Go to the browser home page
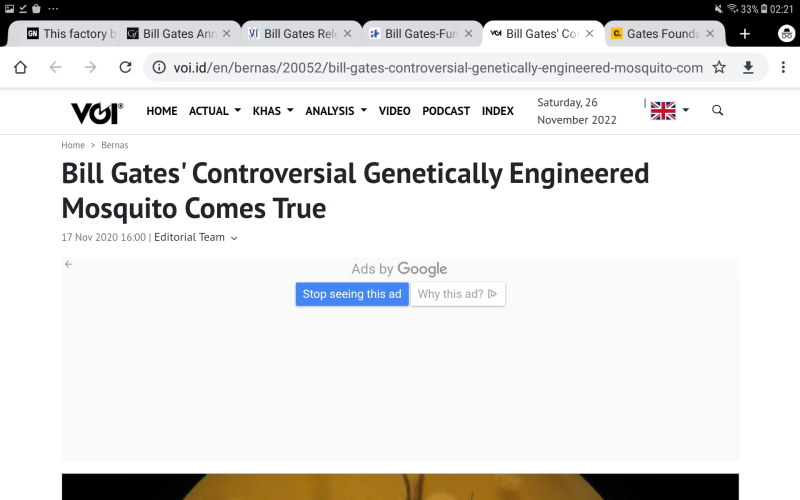Image resolution: width=800 pixels, height=500 pixels. coord(20,67)
